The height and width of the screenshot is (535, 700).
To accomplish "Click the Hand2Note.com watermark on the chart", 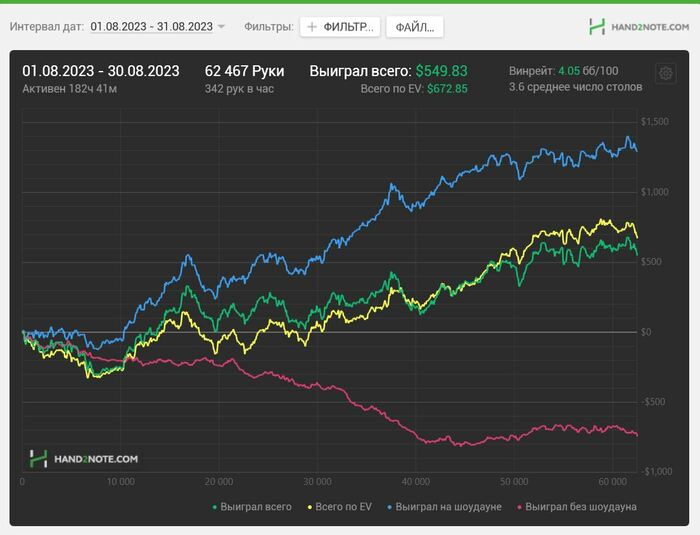I will [x=84, y=459].
